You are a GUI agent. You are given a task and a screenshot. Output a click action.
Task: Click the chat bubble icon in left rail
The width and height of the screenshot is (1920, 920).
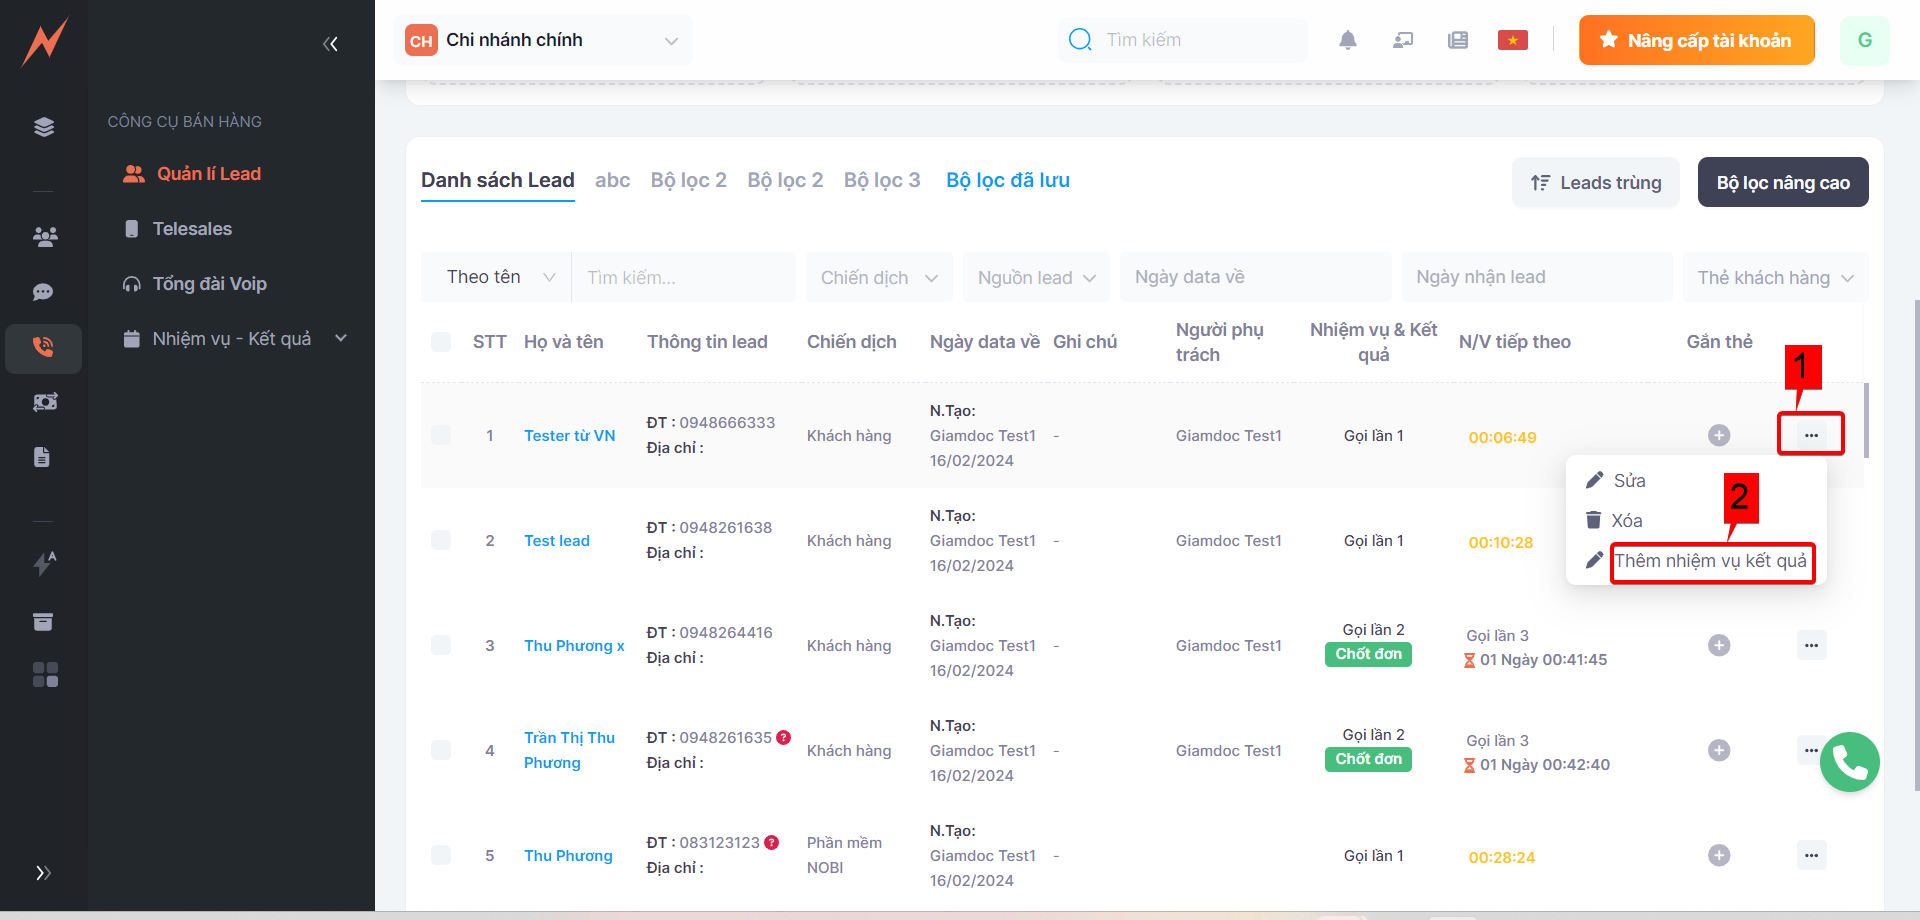pos(43,292)
